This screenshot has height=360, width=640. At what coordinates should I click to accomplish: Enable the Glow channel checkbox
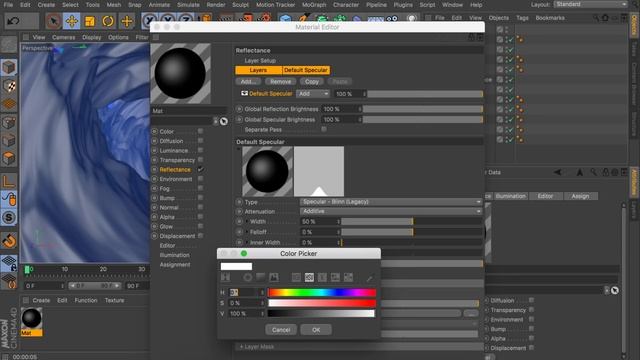pyautogui.click(x=200, y=226)
